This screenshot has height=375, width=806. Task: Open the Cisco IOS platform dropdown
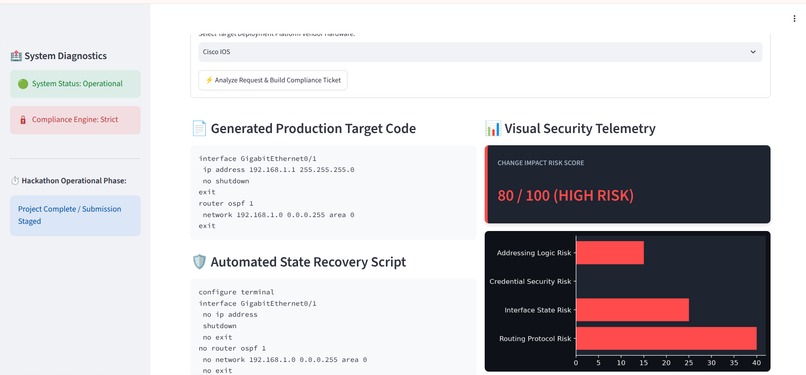coord(480,52)
